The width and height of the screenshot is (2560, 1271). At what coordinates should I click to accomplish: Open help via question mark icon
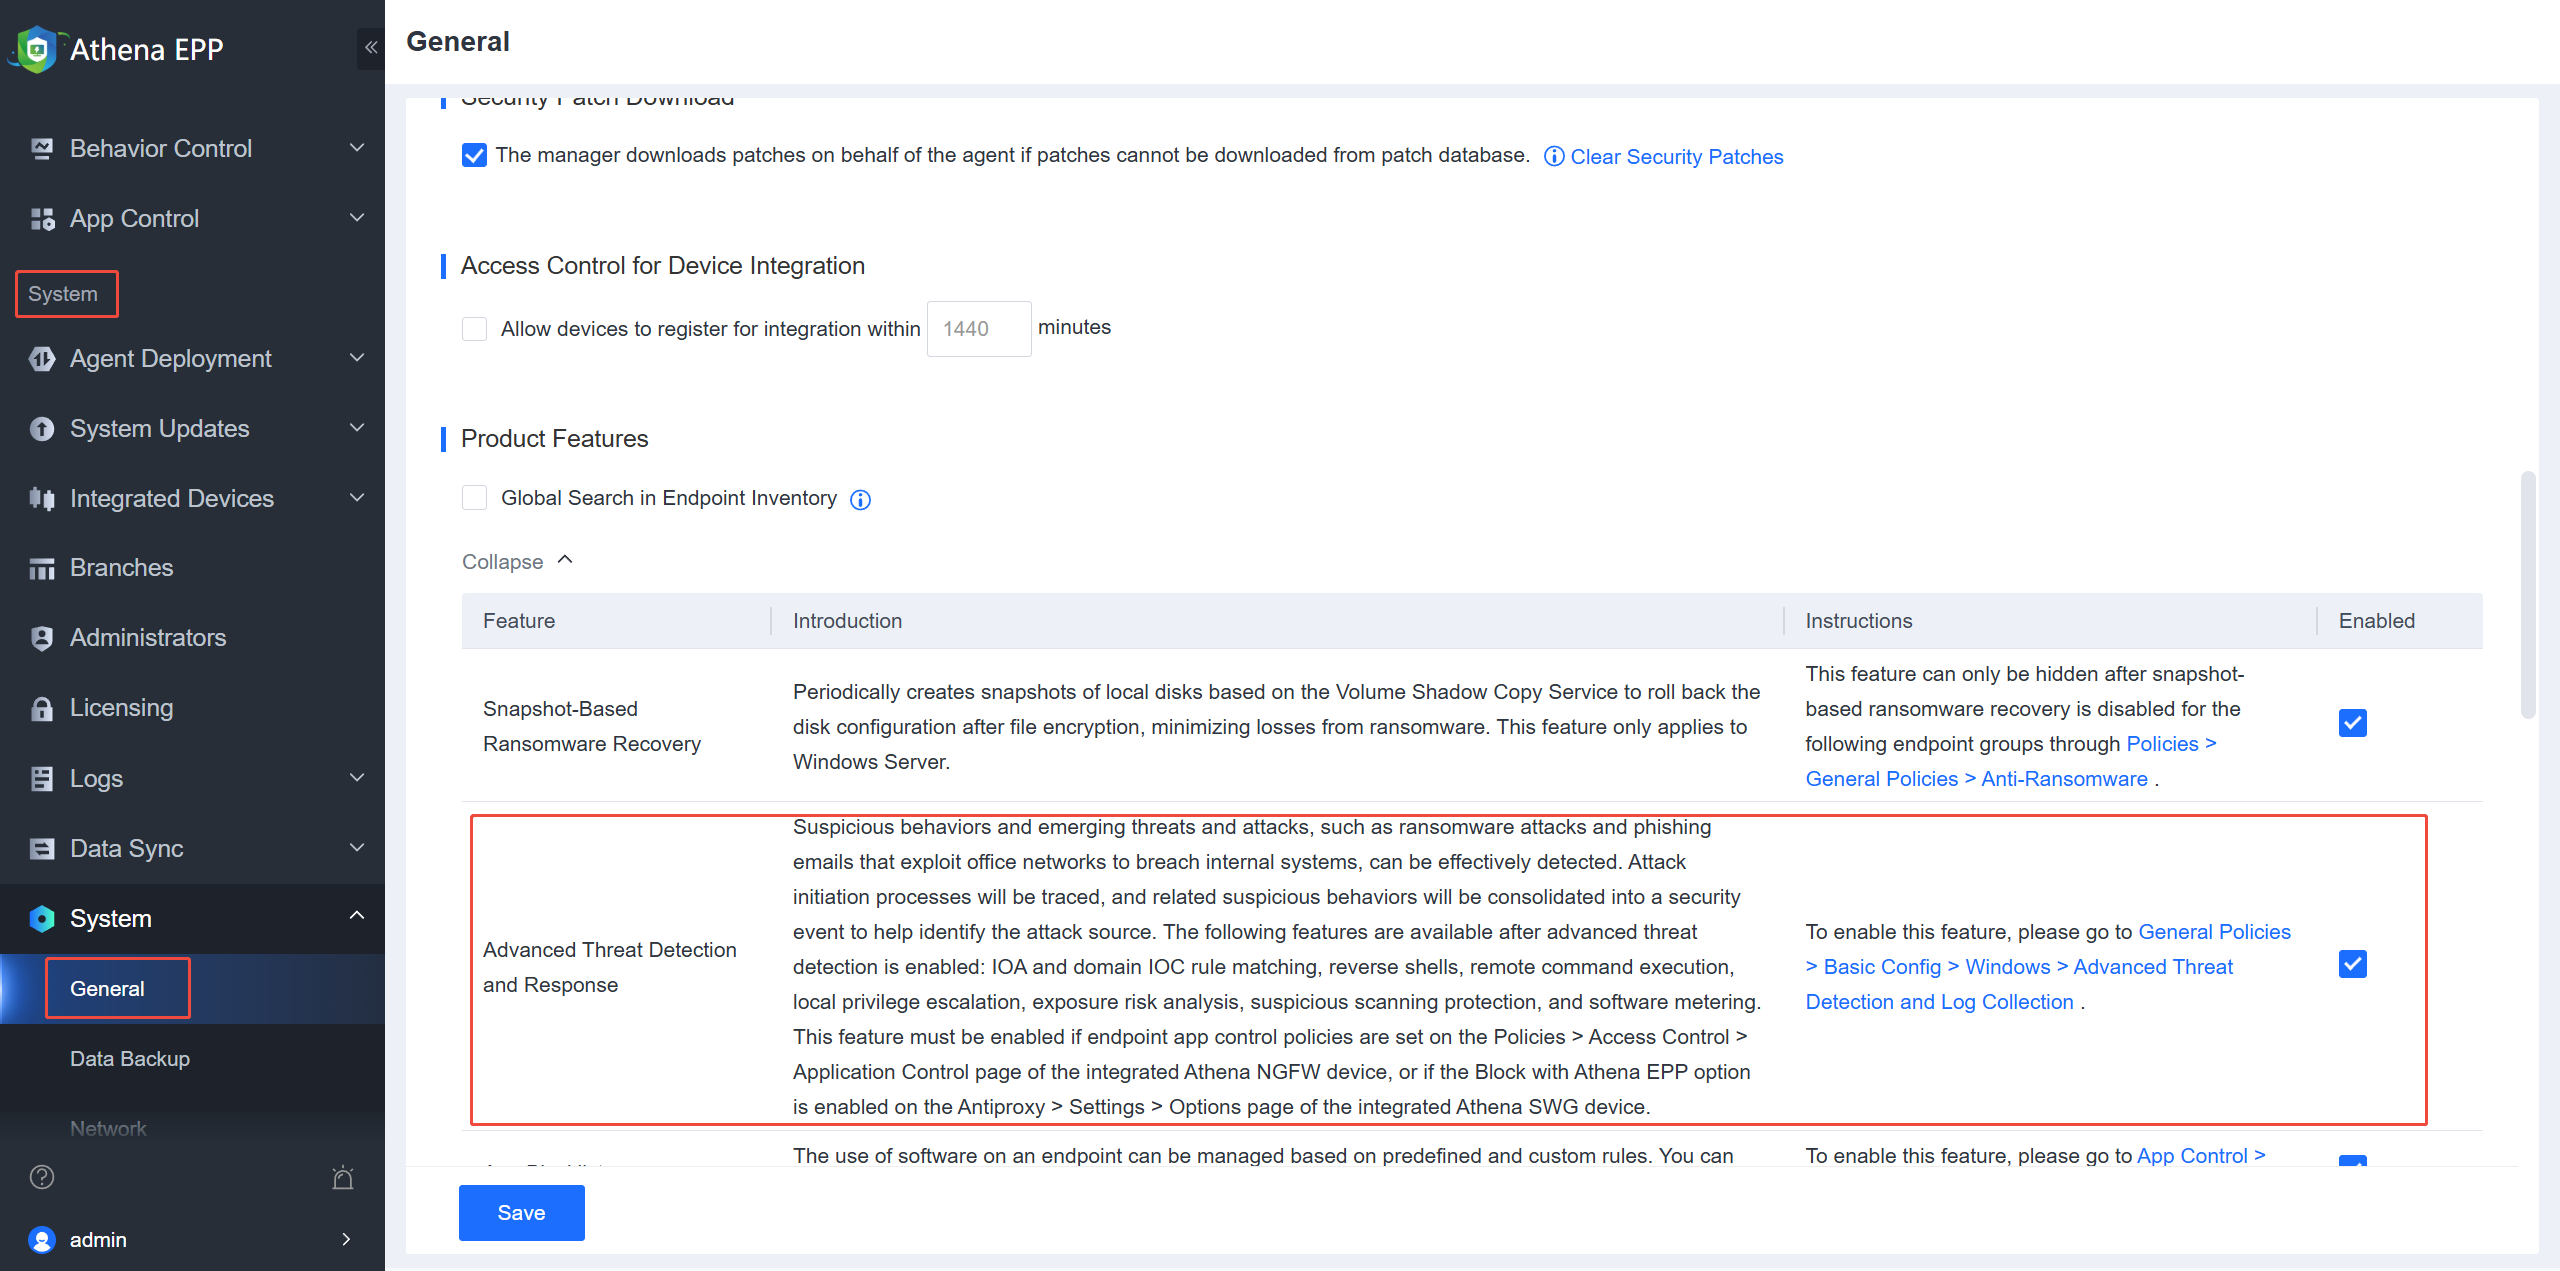[x=42, y=1177]
